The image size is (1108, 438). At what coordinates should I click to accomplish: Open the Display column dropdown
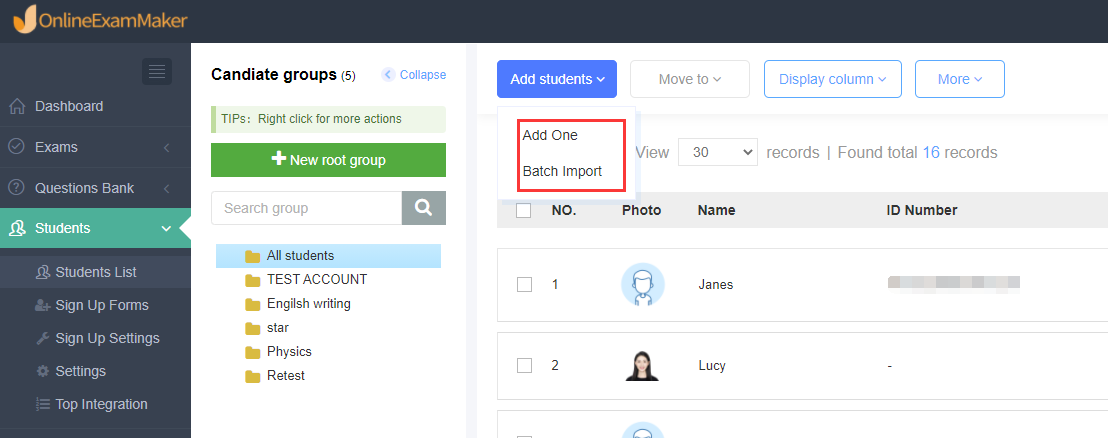click(832, 79)
